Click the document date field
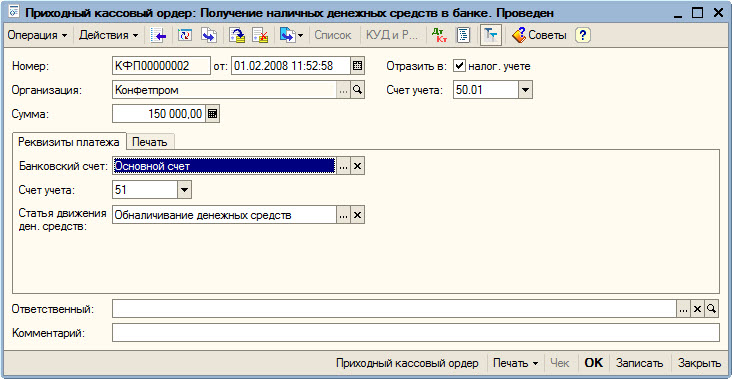 291,66
